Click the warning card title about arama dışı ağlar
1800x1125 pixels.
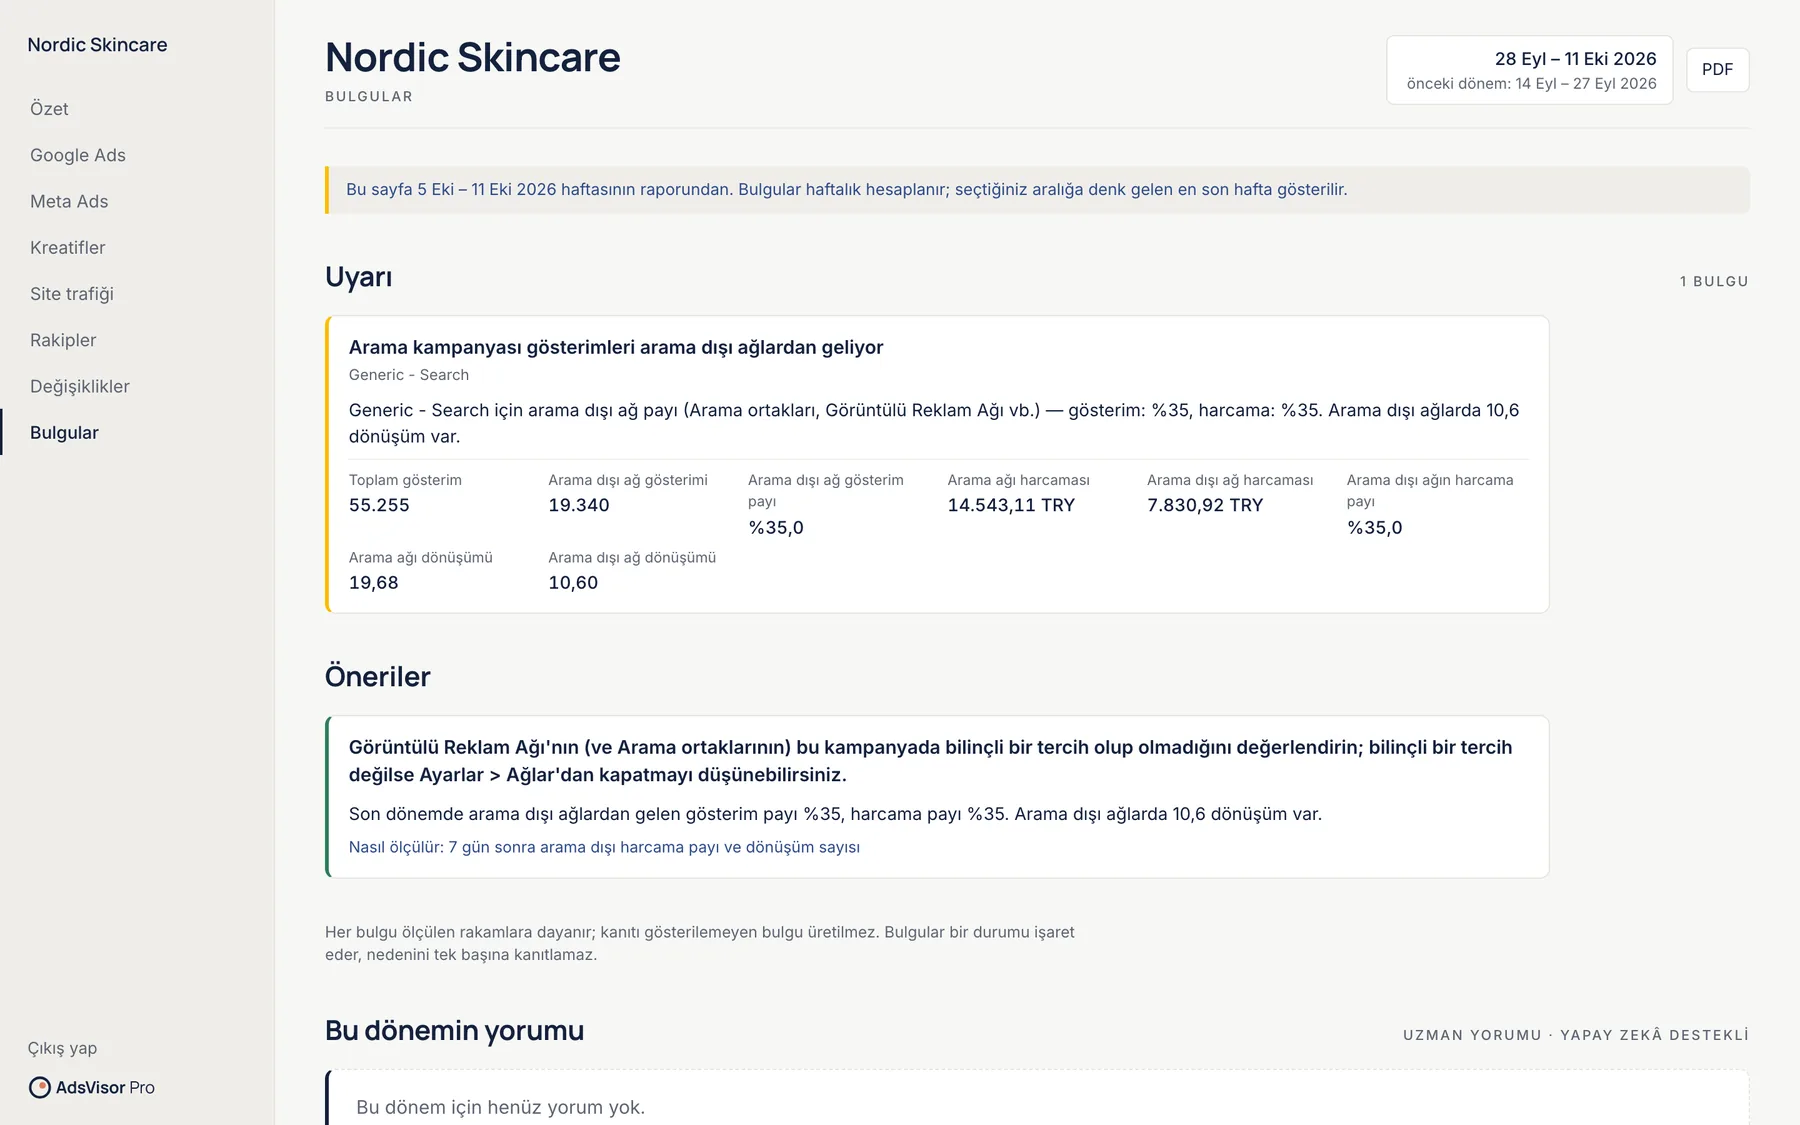[616, 347]
